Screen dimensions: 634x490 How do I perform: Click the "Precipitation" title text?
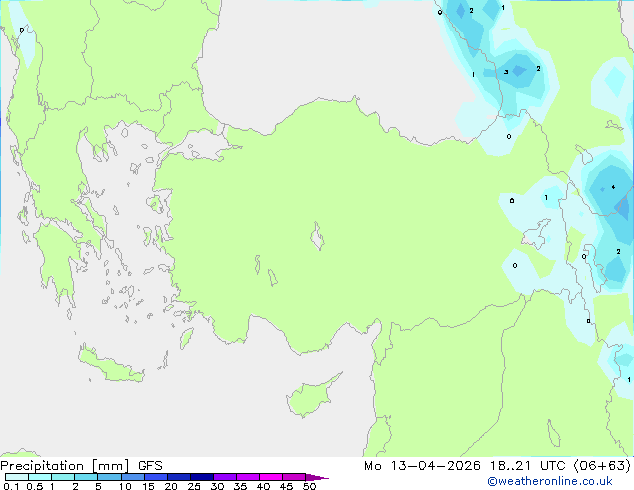[42, 466]
